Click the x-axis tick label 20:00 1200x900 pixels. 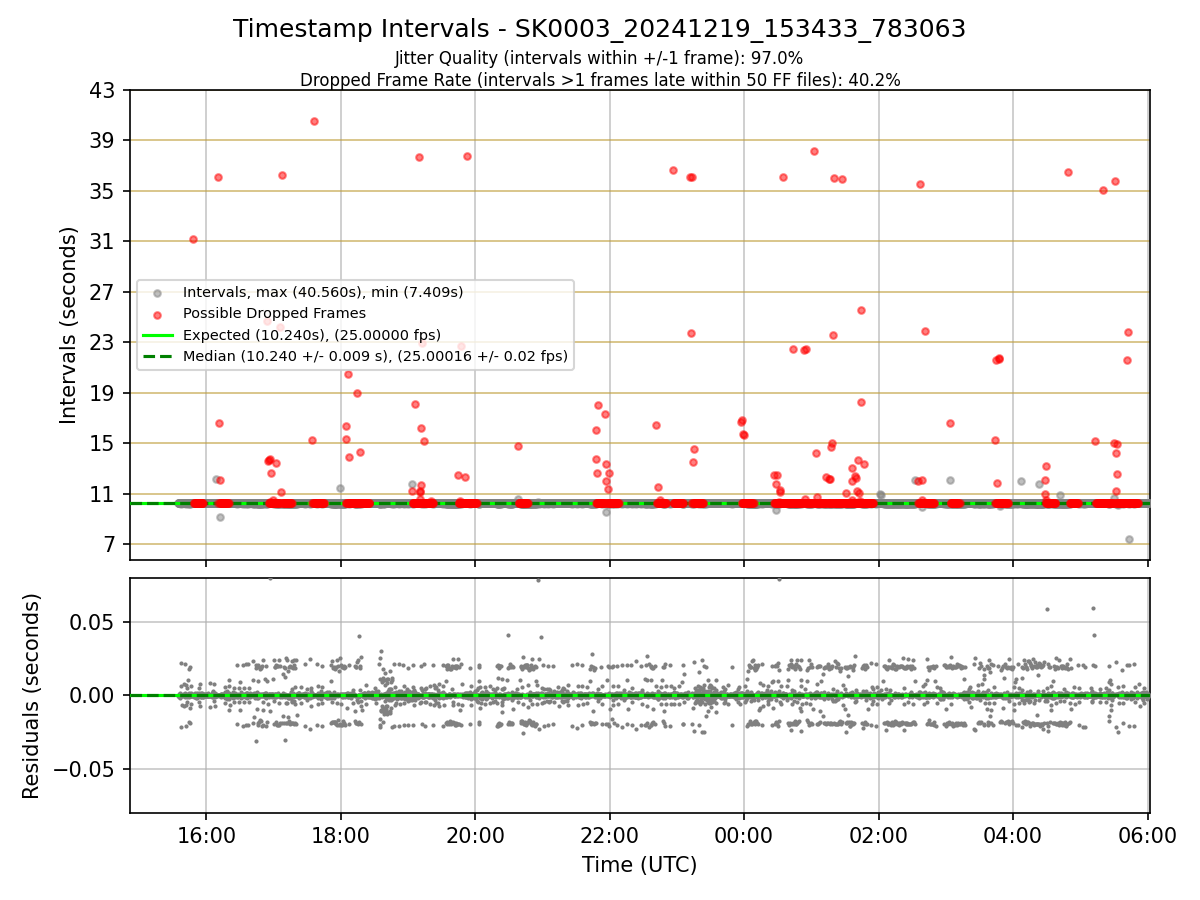click(x=475, y=835)
